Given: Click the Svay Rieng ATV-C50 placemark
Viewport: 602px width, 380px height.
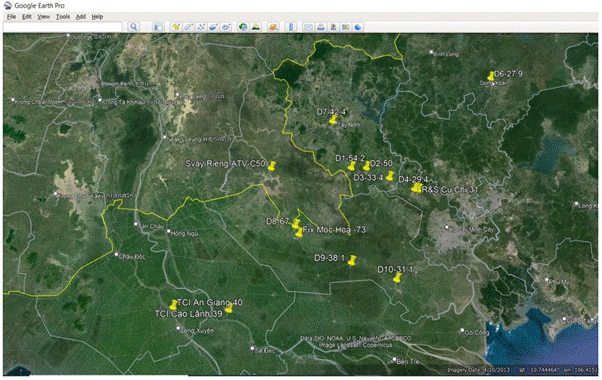Looking at the screenshot, I should click(272, 166).
